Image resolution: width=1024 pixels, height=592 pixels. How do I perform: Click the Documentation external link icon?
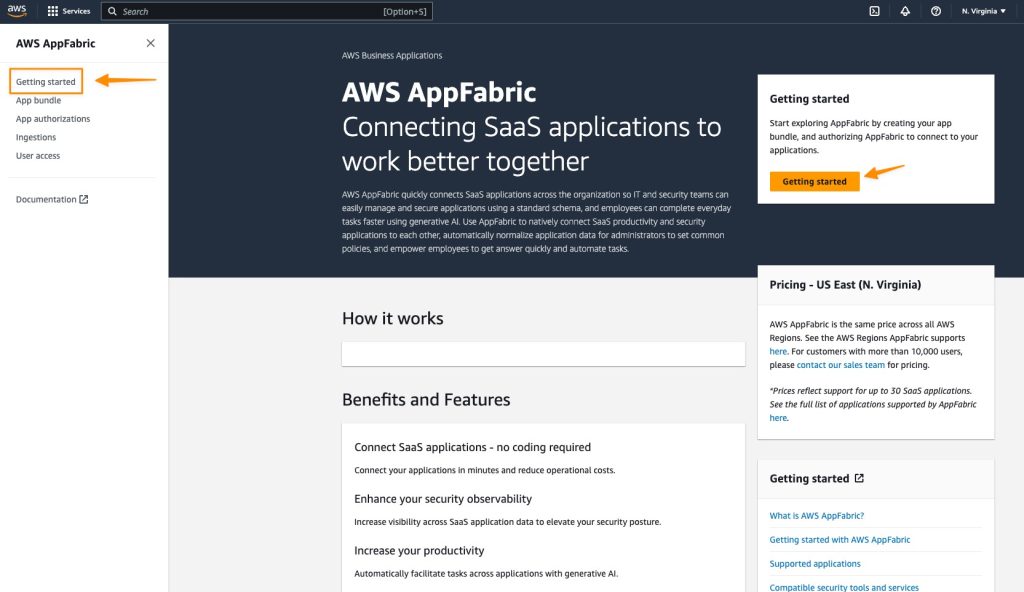point(84,199)
